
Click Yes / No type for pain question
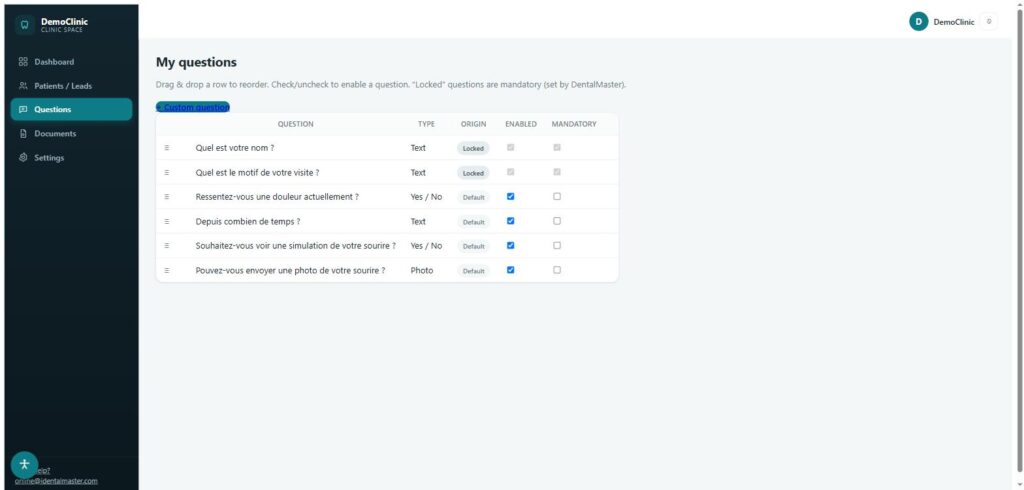426,197
